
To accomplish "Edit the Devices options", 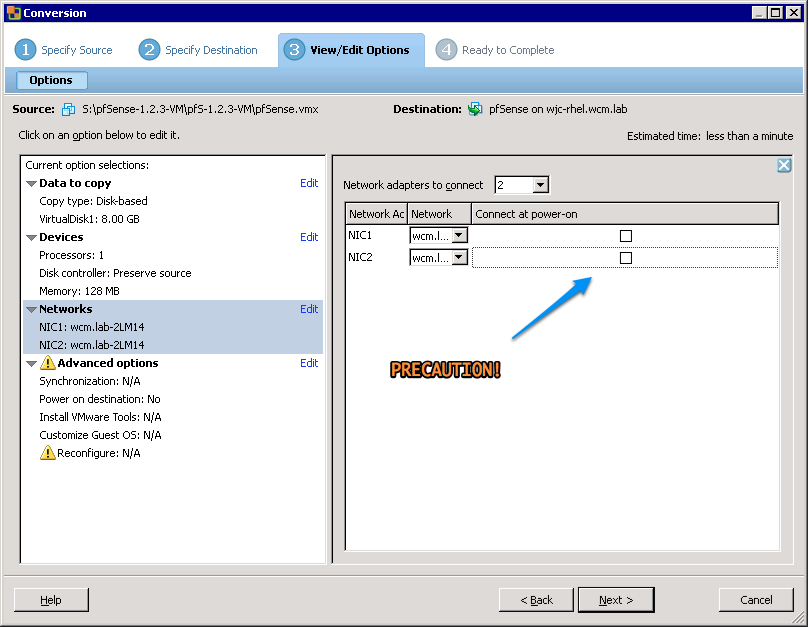I will click(309, 237).
